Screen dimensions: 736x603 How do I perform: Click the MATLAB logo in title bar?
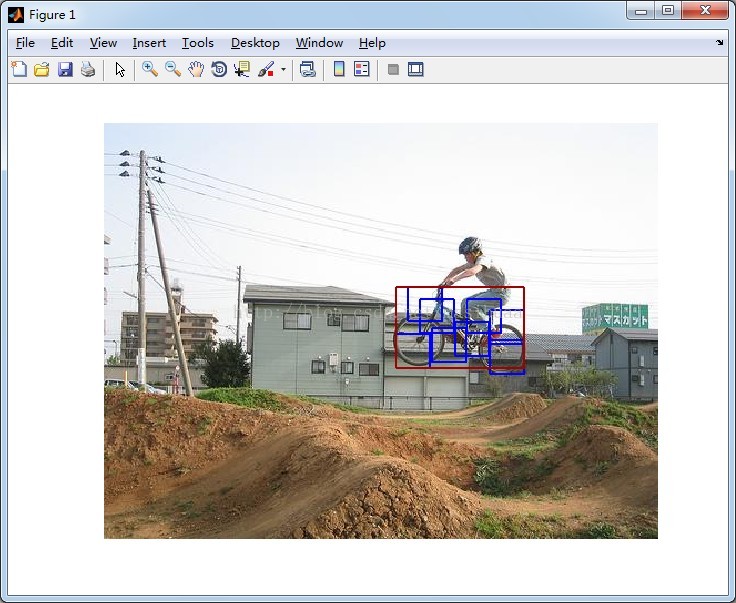coord(16,15)
